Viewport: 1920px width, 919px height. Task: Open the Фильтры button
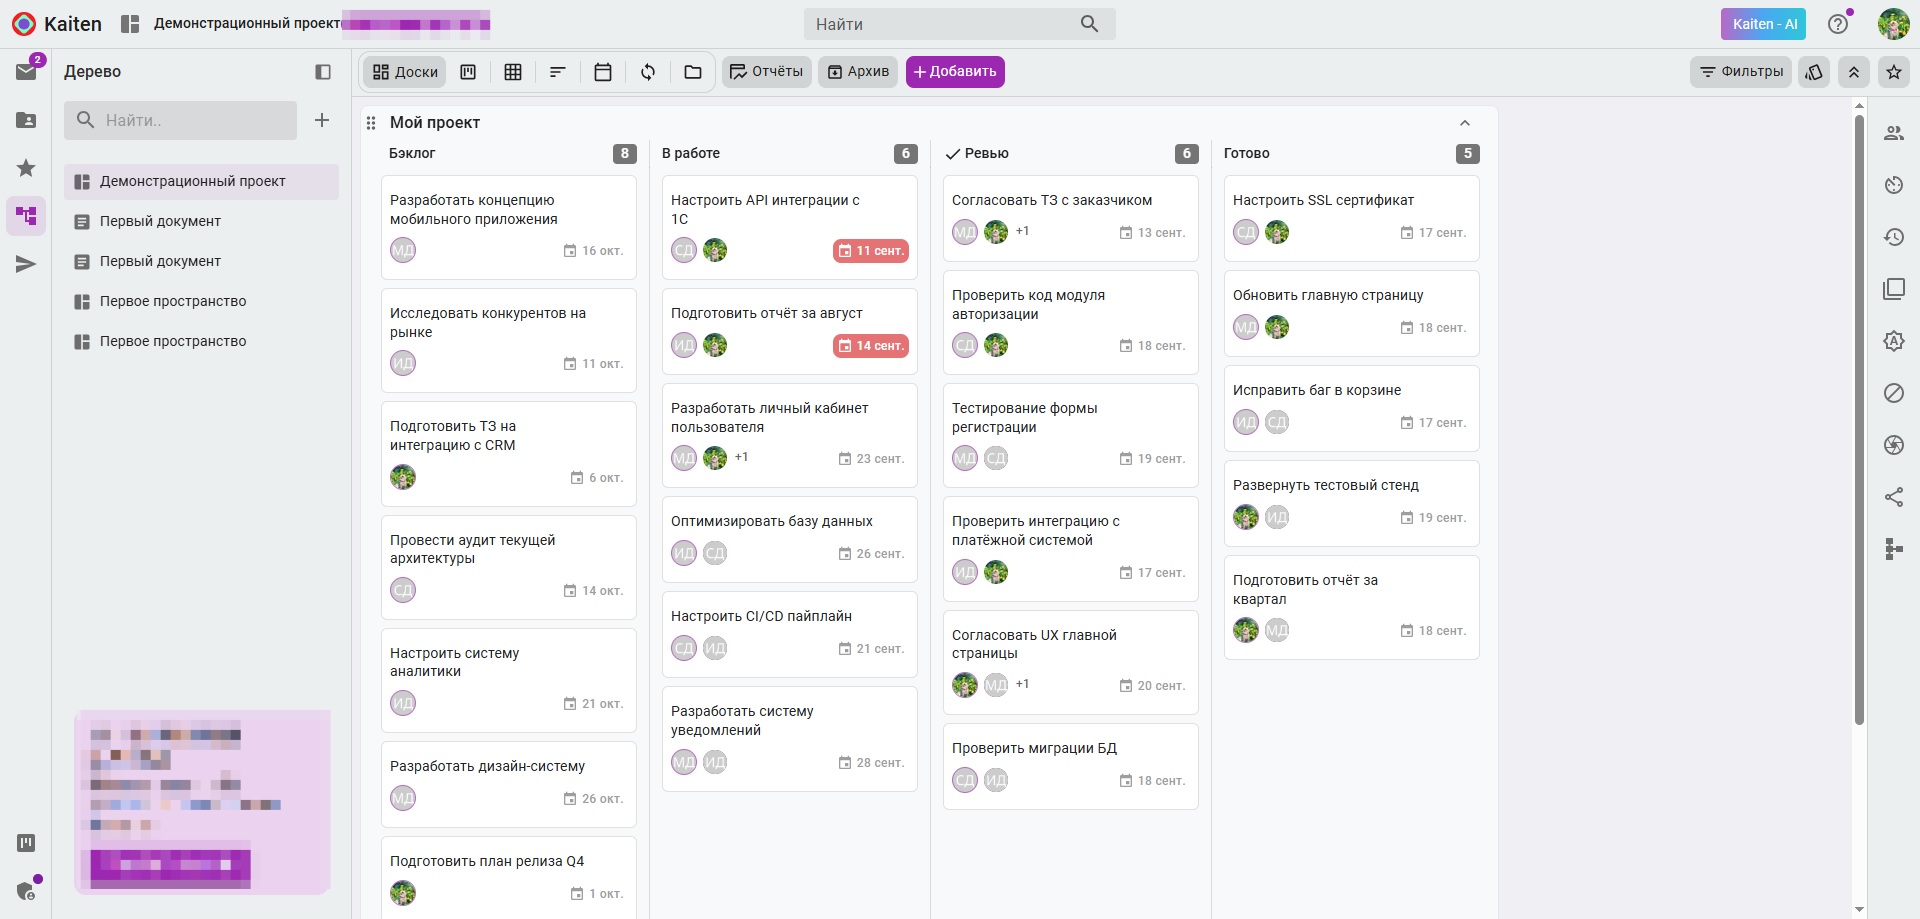pos(1742,72)
